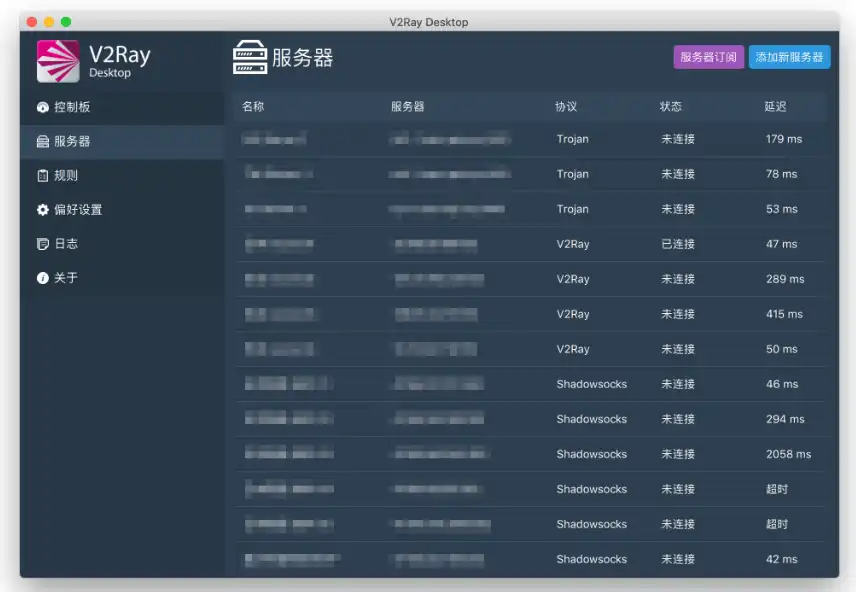Click the V2Ray Desktop logo icon
The height and width of the screenshot is (592, 856).
click(58, 61)
